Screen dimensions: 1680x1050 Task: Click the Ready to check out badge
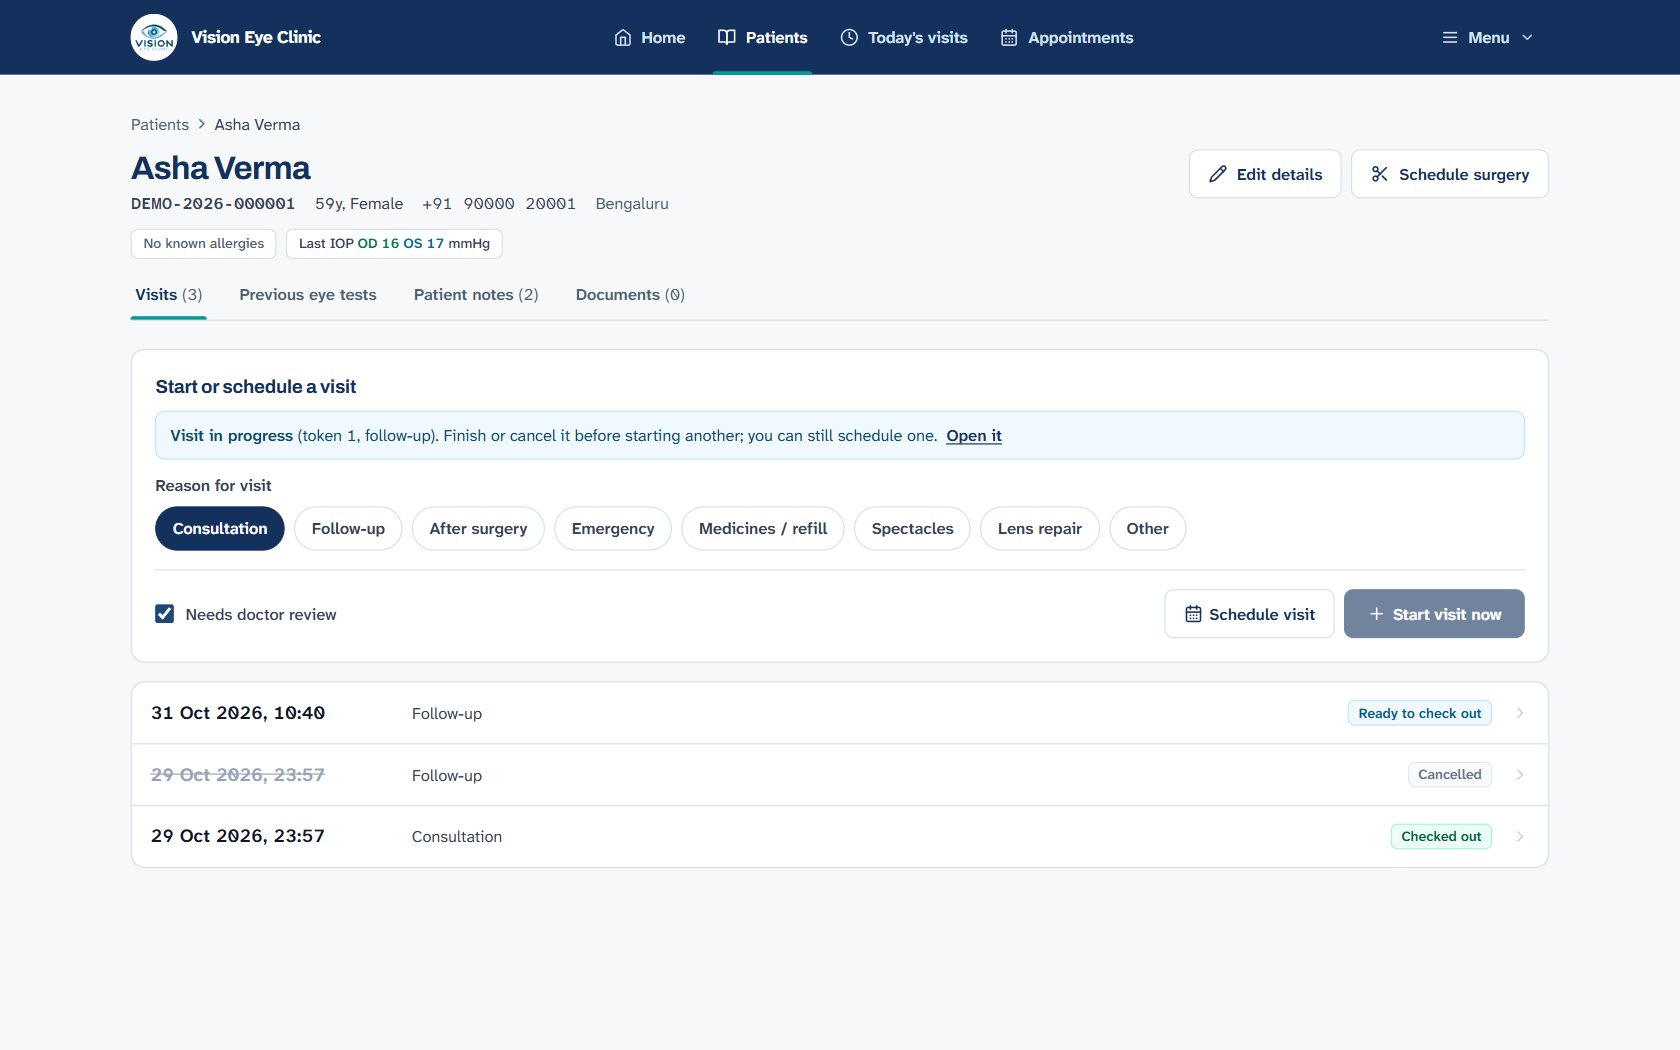pos(1420,713)
